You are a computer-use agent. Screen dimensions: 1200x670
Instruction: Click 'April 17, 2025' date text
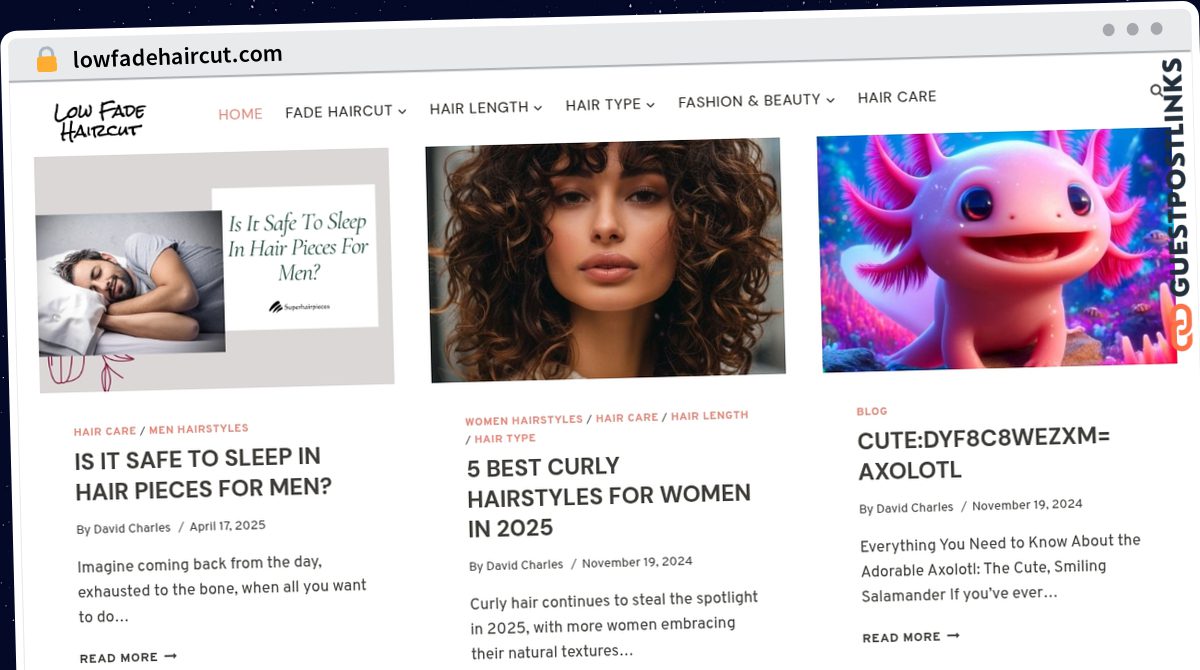227,526
